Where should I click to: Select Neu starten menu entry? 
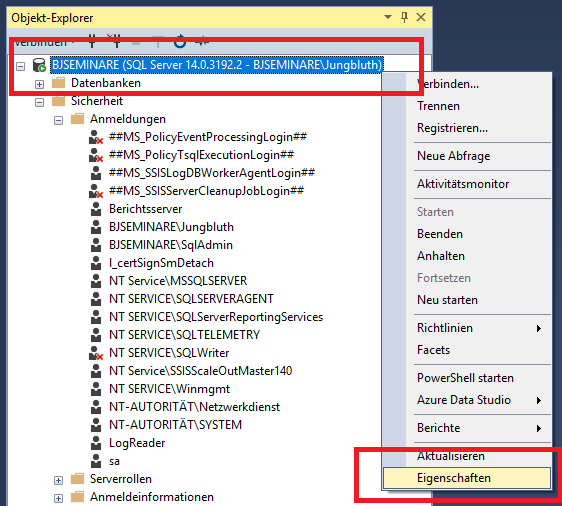(x=447, y=300)
